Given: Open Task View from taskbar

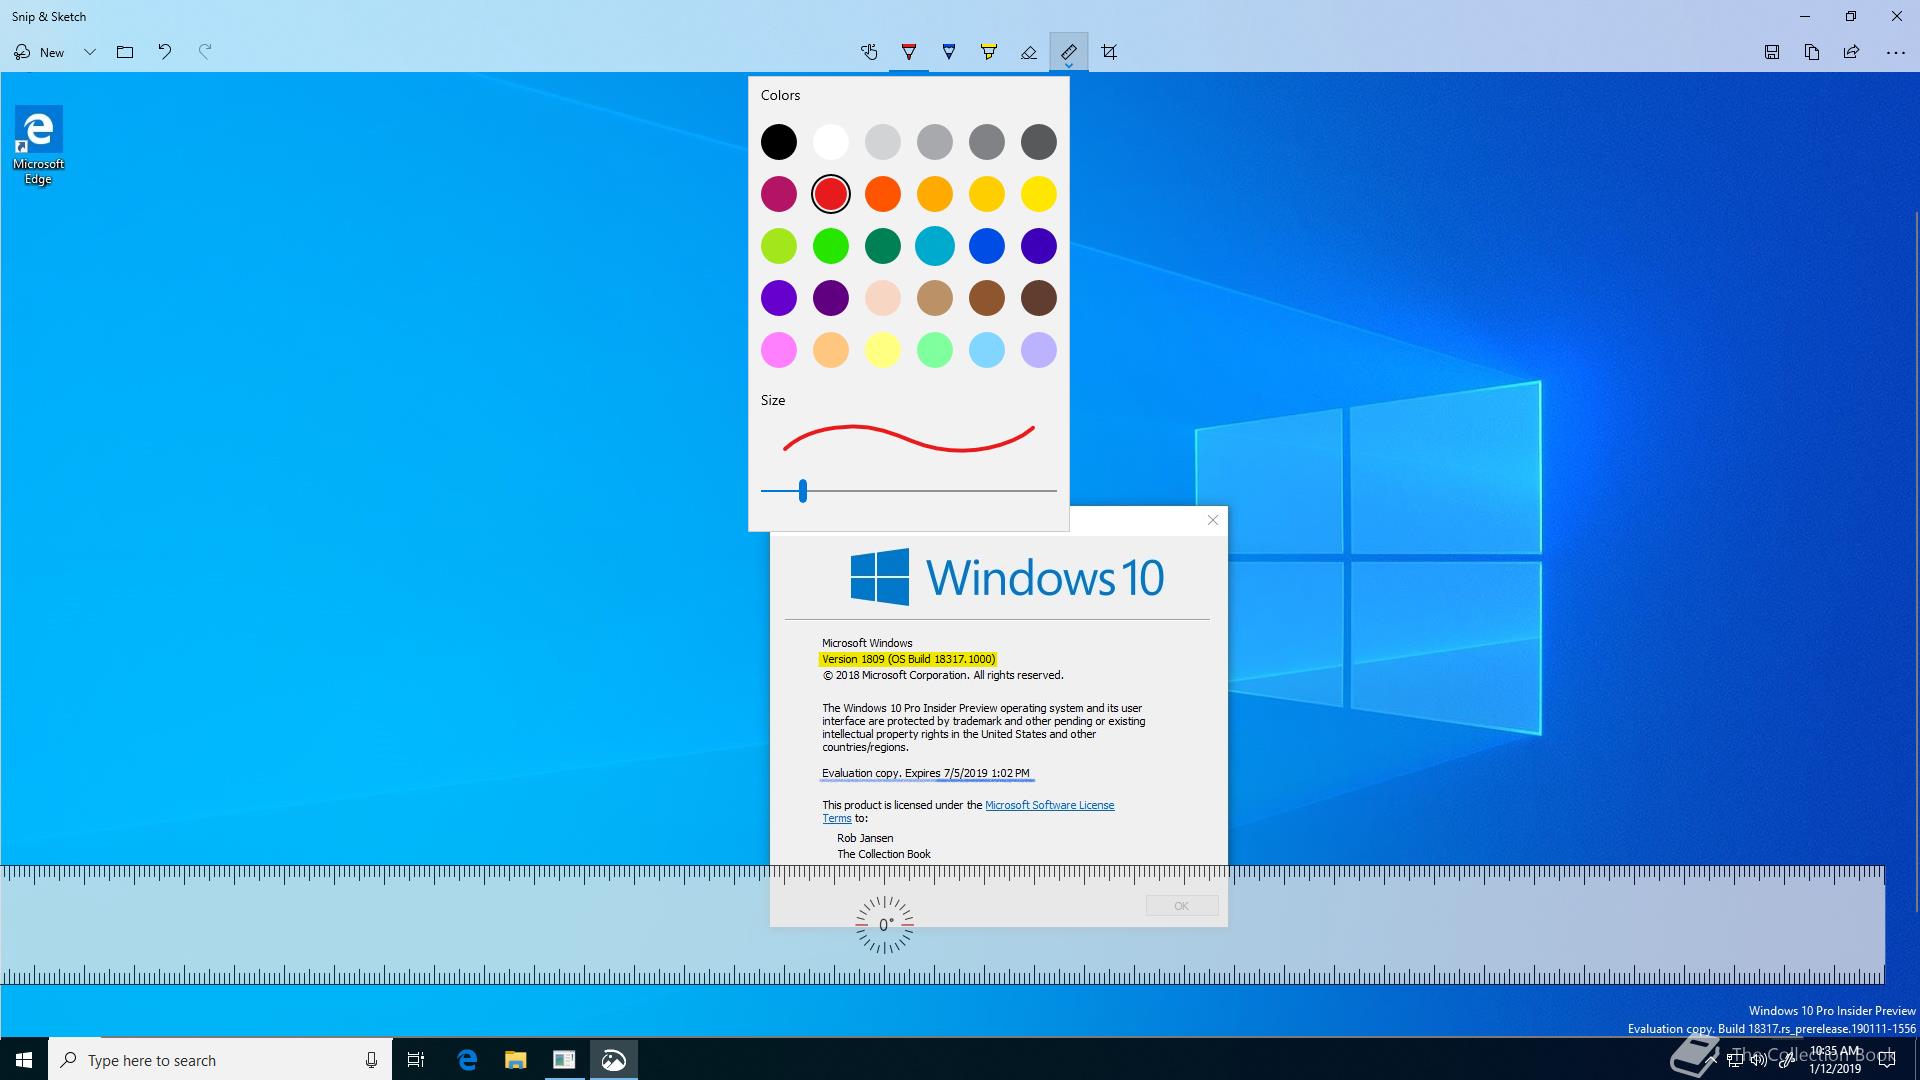Looking at the screenshot, I should coord(416,1060).
